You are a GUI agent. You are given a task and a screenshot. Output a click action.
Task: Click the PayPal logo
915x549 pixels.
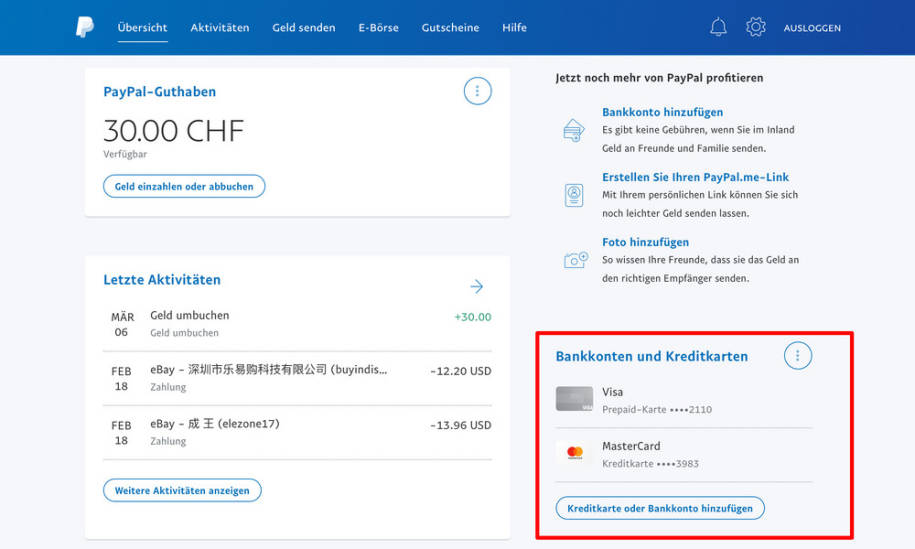point(85,27)
